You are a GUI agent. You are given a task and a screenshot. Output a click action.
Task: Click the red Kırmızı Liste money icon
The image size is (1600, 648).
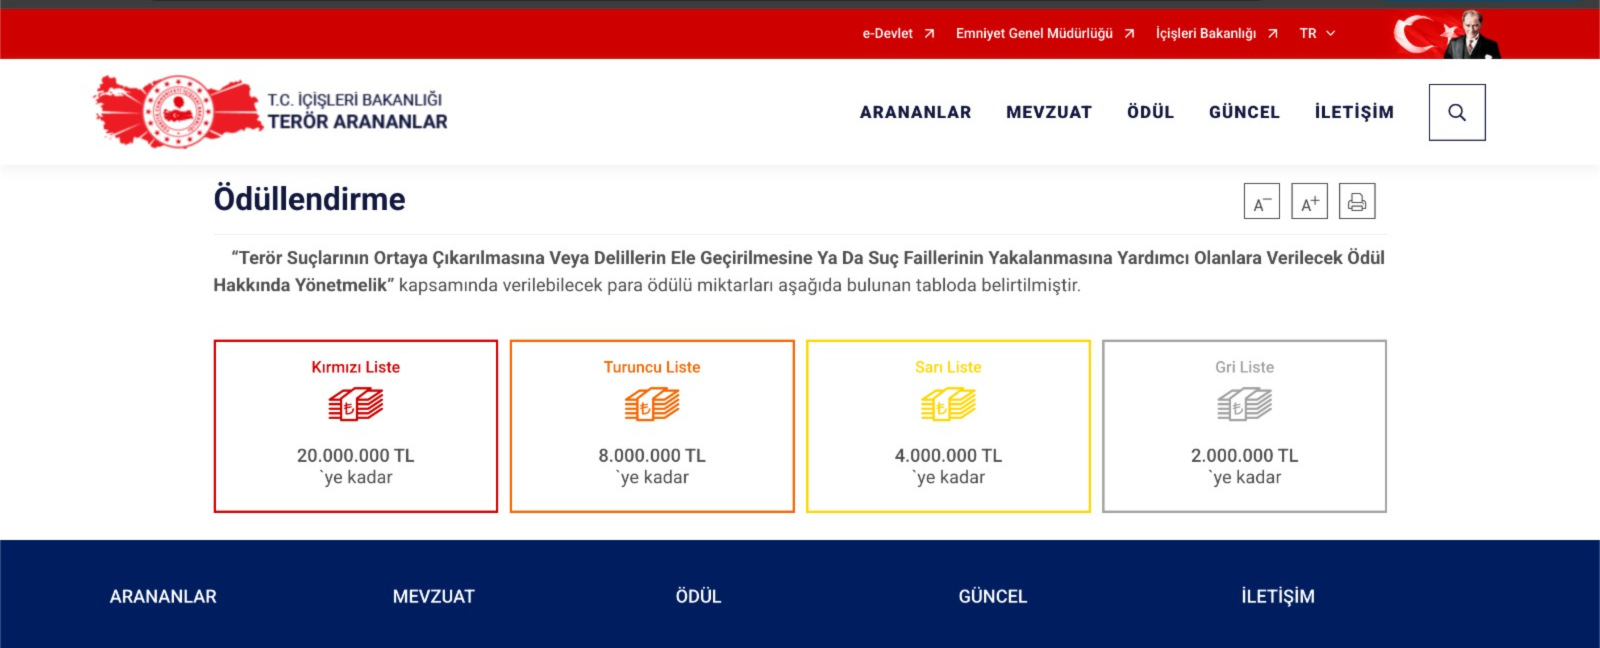point(356,405)
